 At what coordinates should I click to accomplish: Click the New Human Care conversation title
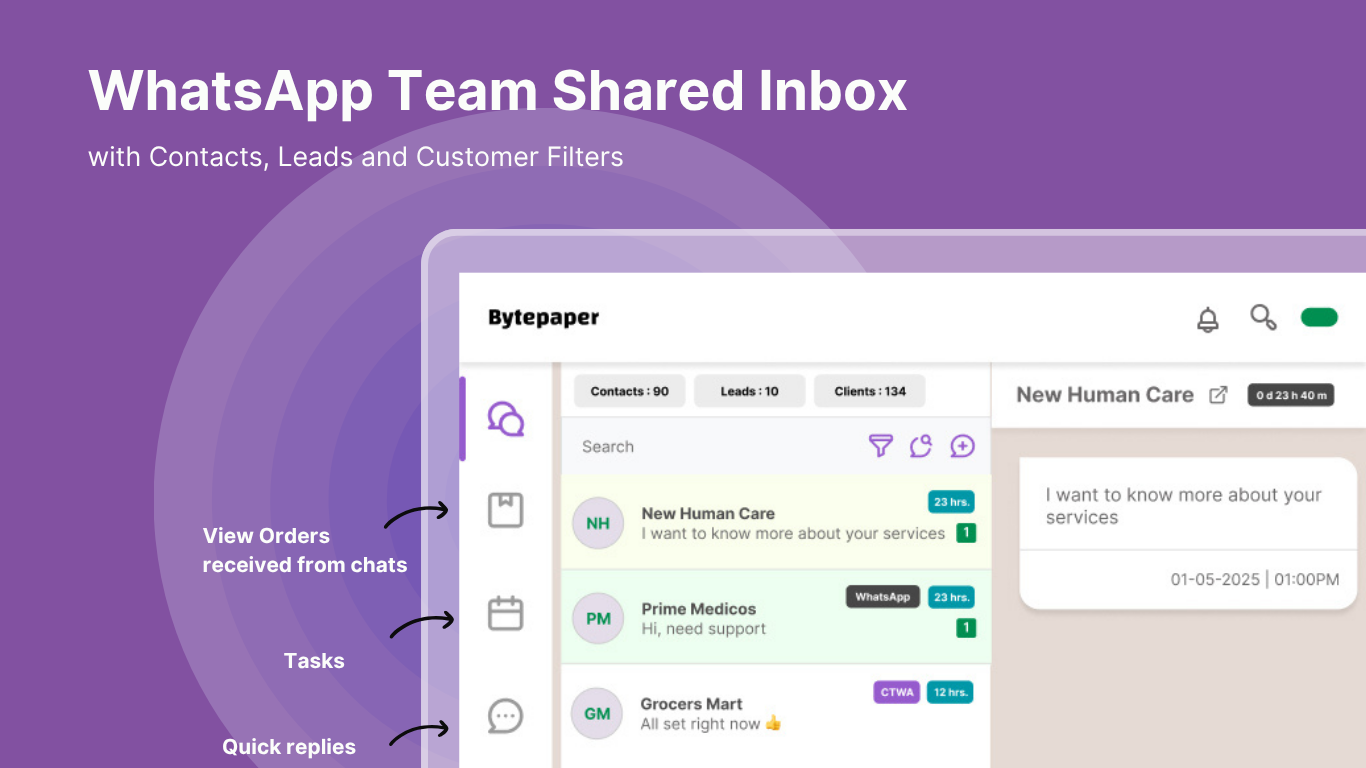(1105, 395)
